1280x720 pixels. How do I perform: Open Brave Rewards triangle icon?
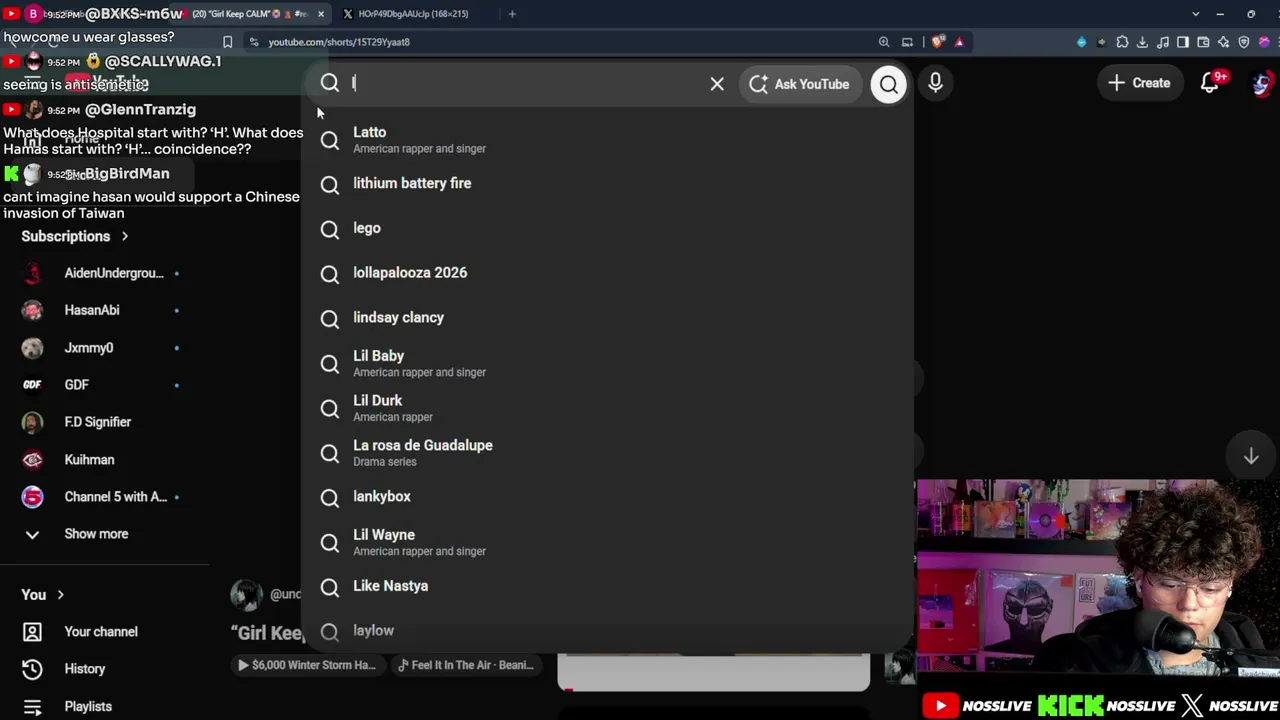point(959,42)
